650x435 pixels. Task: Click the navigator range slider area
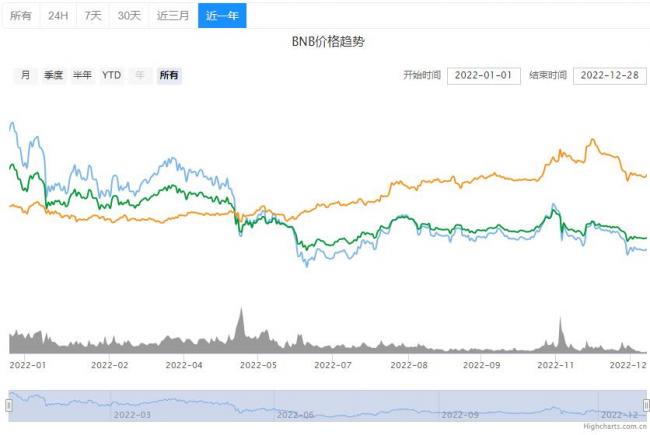327,405
